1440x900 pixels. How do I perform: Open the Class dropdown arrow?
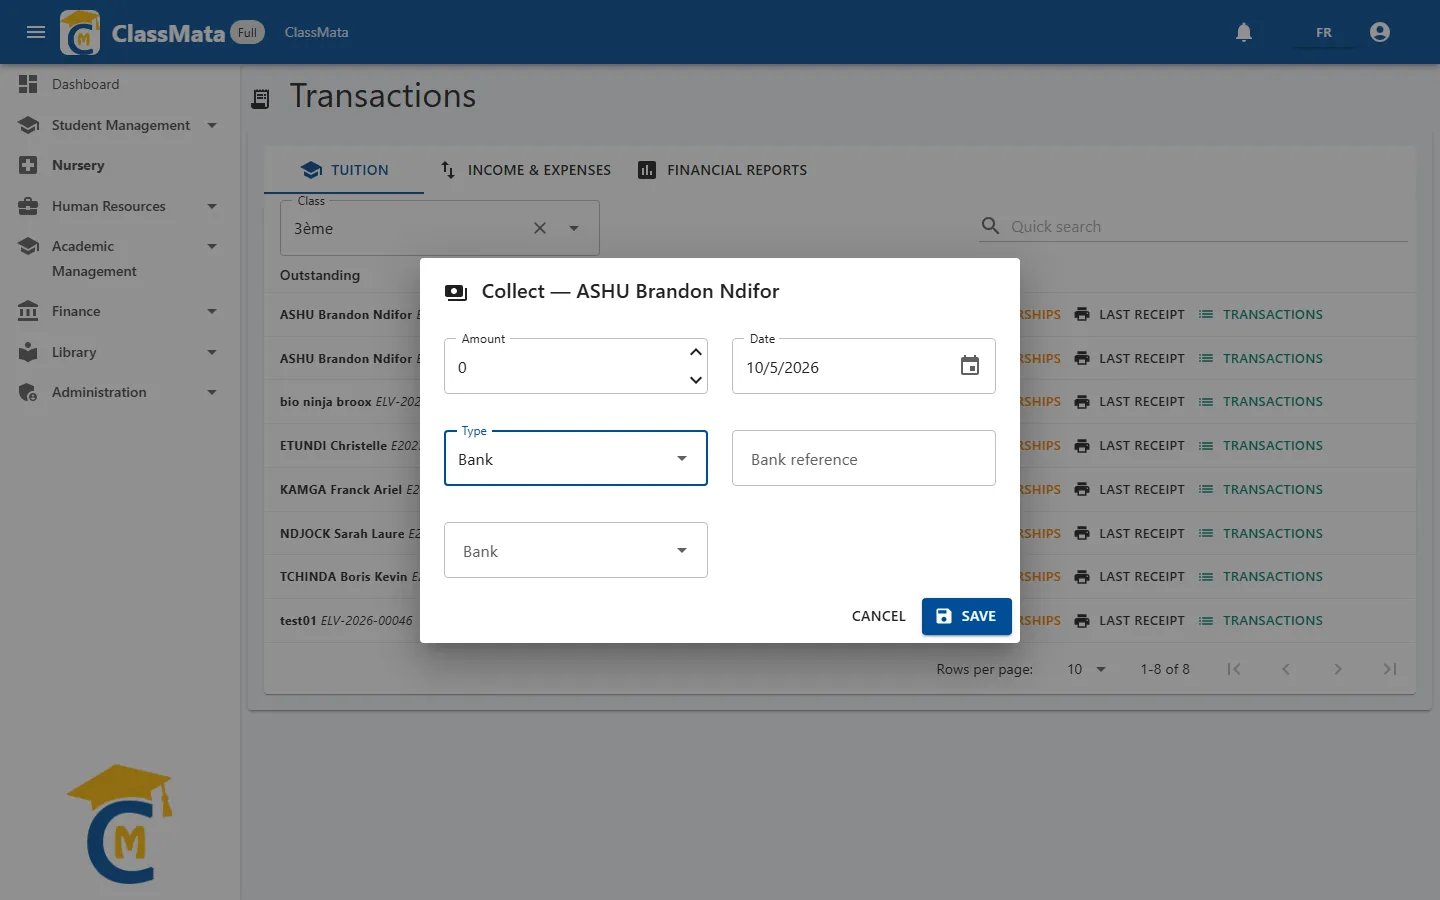[574, 228]
